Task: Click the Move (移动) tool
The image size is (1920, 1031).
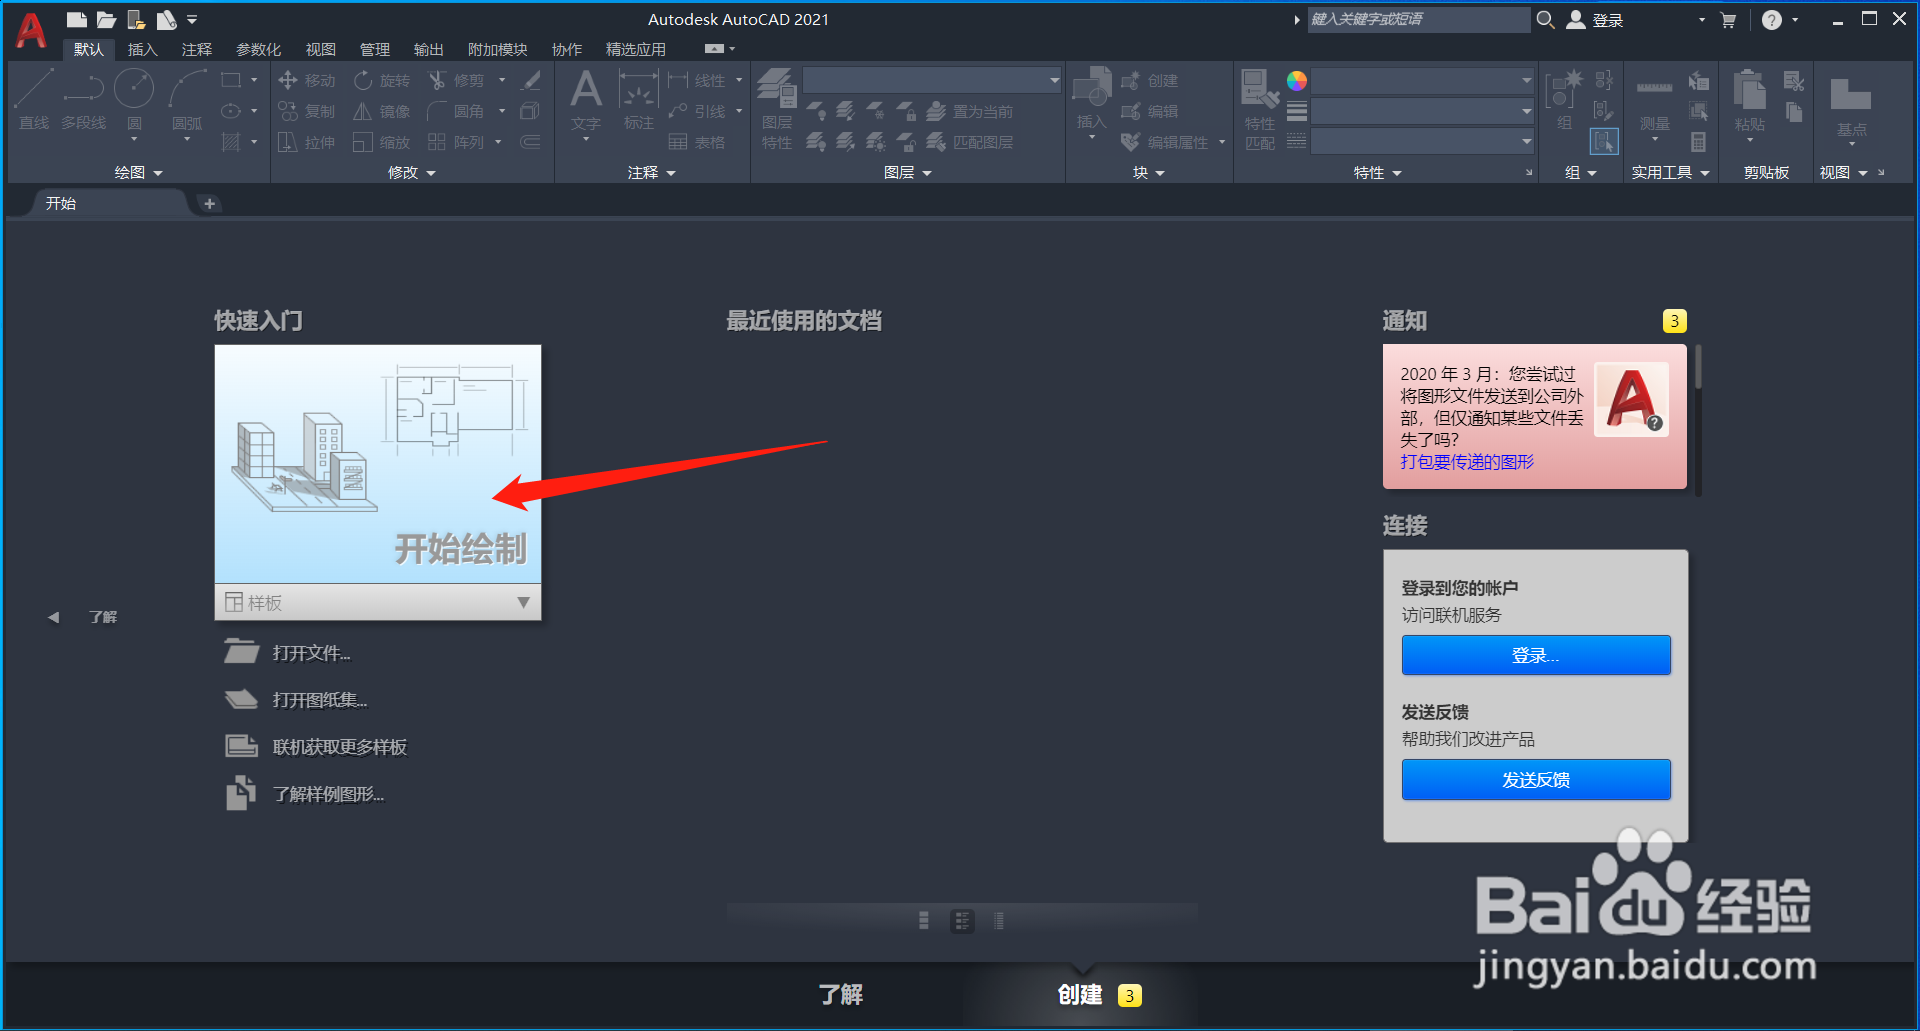Action: click(307, 80)
